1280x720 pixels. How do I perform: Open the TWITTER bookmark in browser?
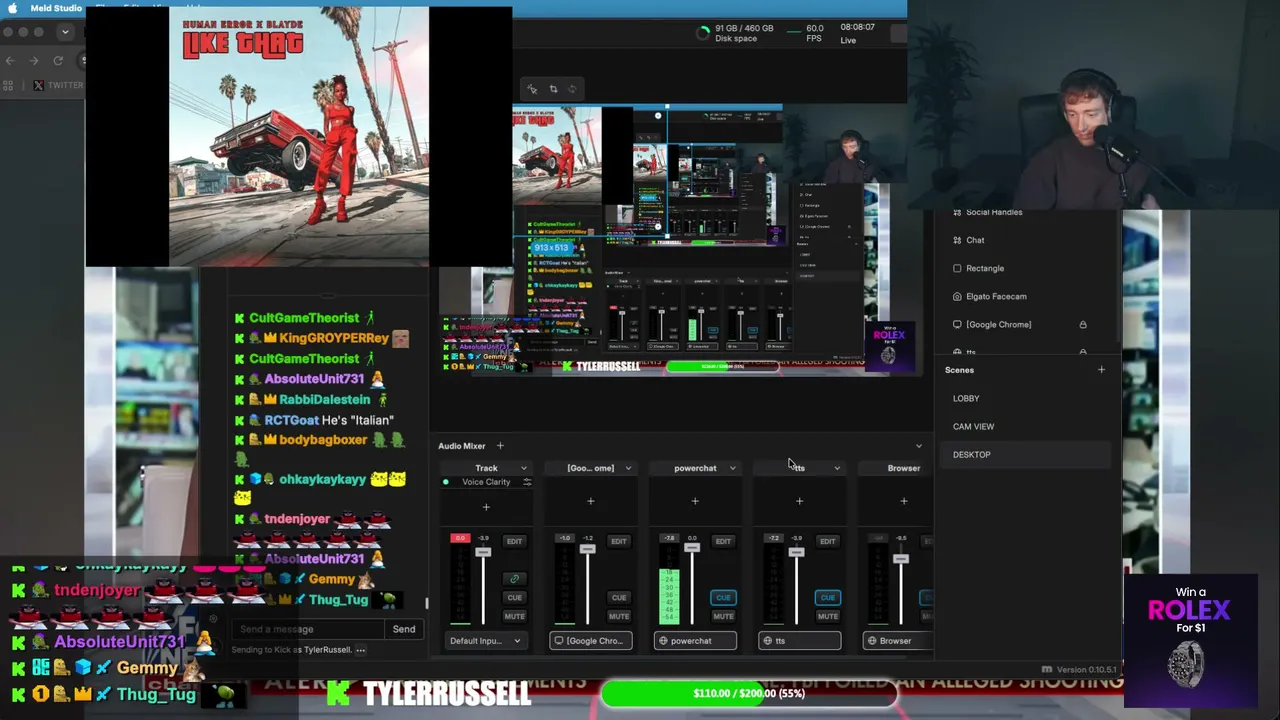point(58,85)
